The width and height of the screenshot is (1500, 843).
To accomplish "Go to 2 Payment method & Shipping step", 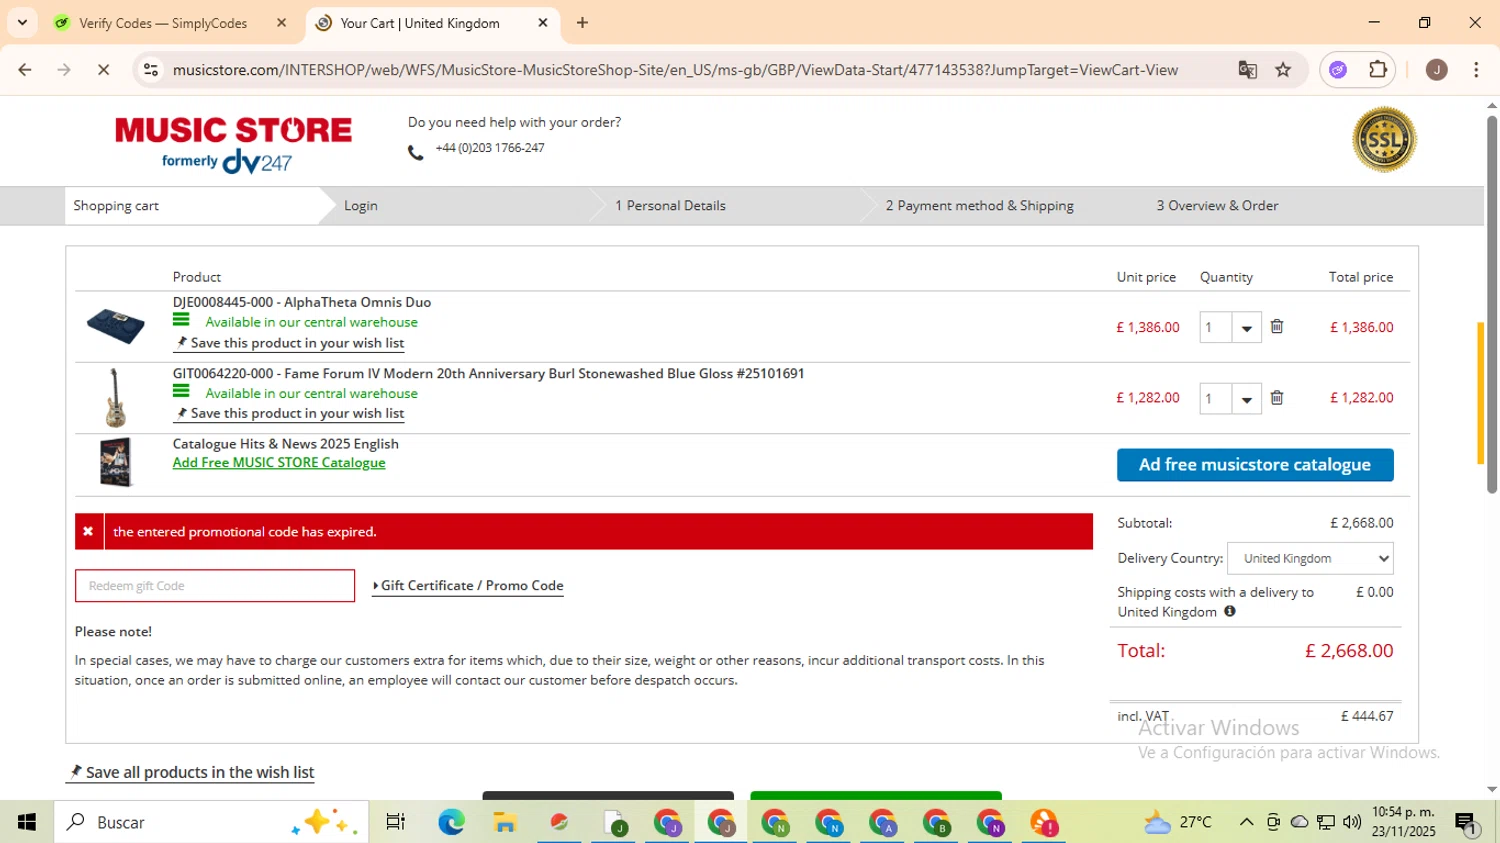I will tap(980, 206).
